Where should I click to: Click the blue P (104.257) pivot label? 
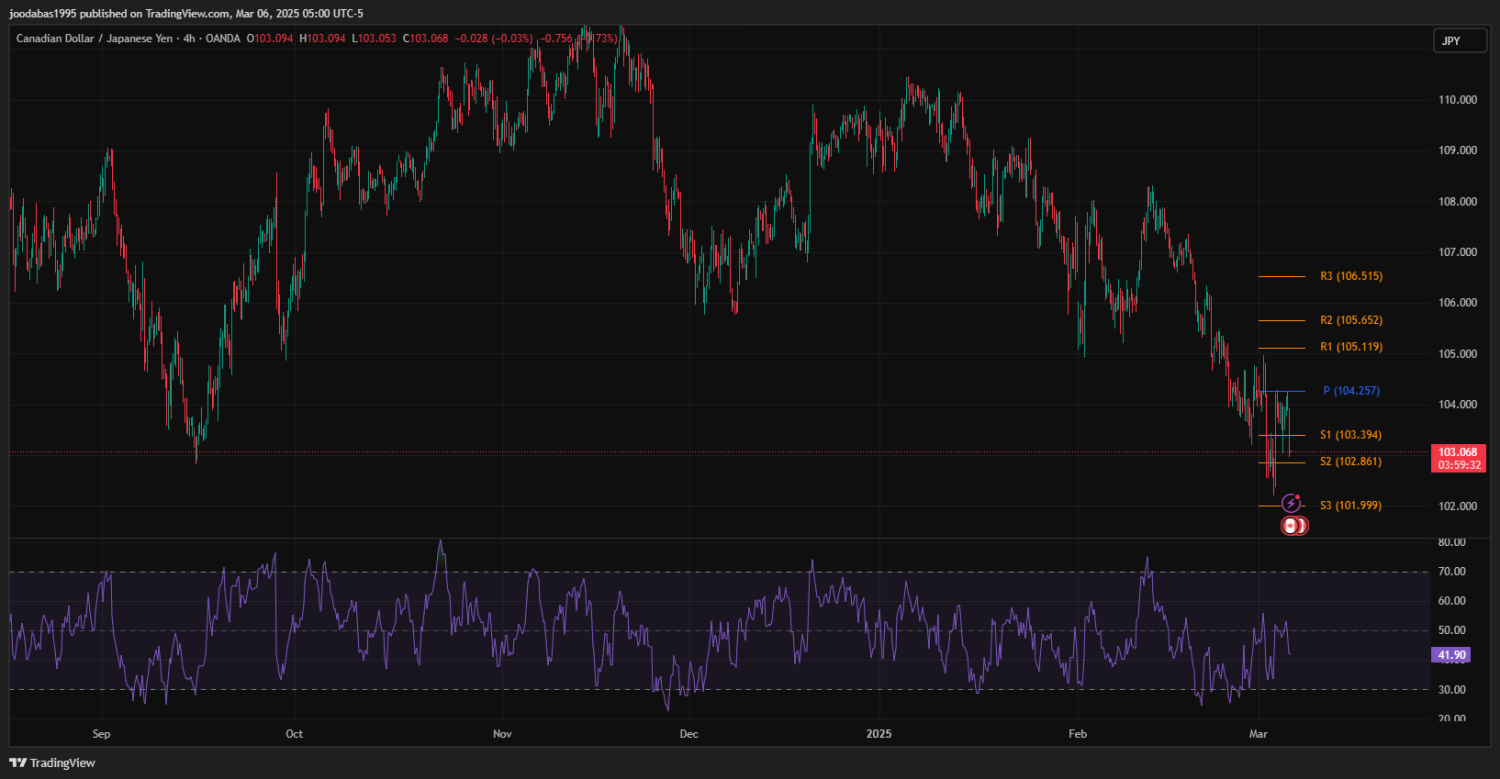[1350, 391]
